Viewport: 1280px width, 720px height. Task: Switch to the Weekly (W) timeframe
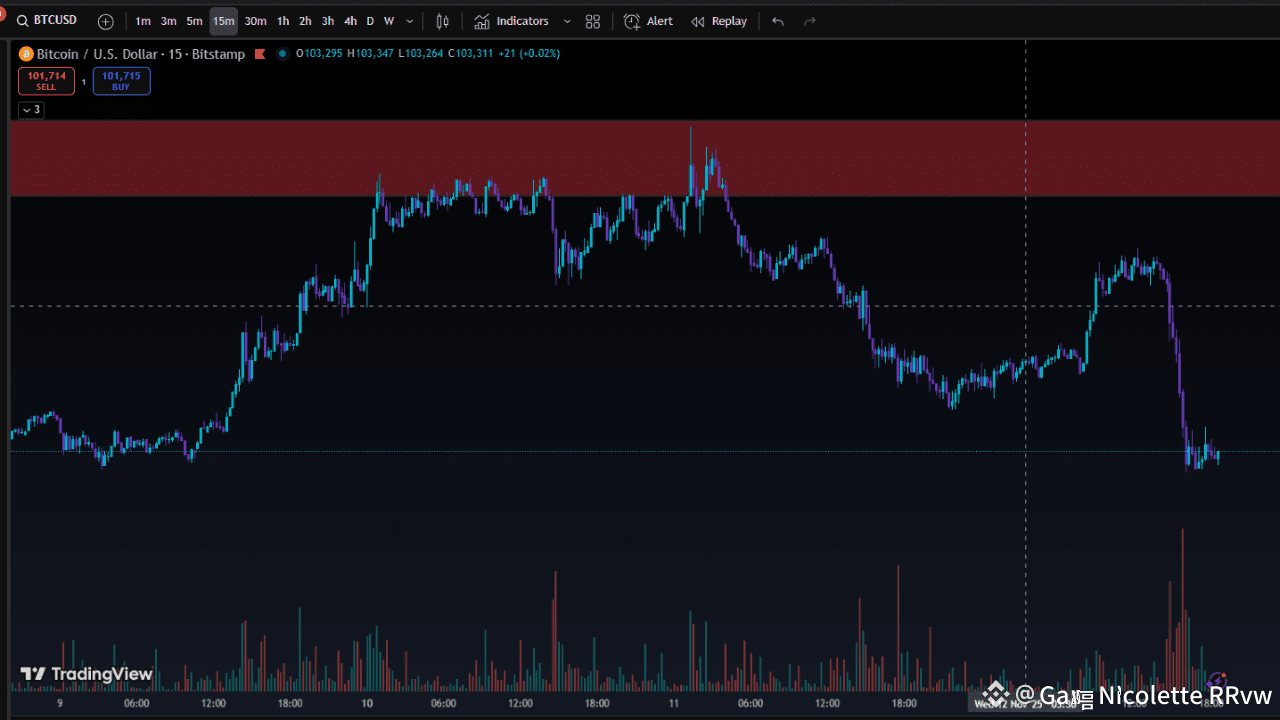coord(389,21)
